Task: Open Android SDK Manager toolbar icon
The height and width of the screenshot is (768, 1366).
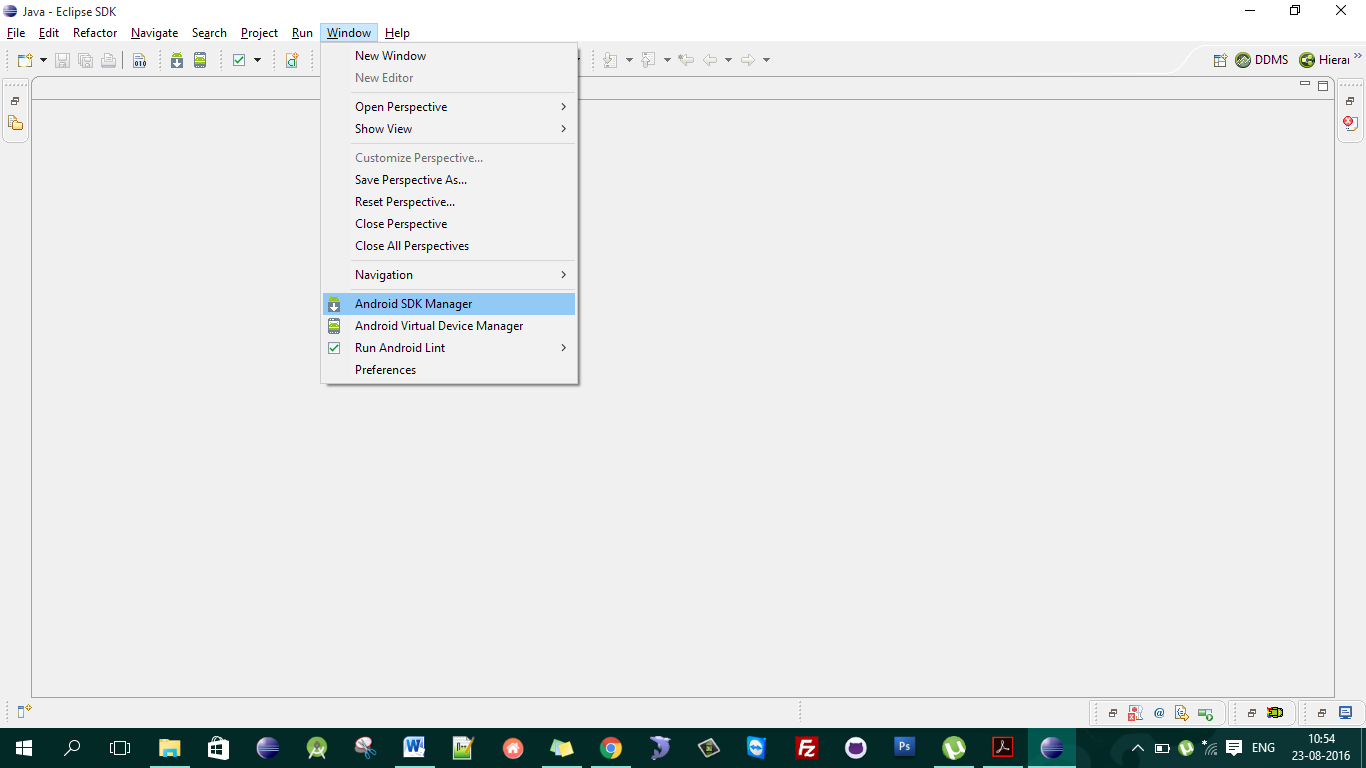Action: point(177,60)
